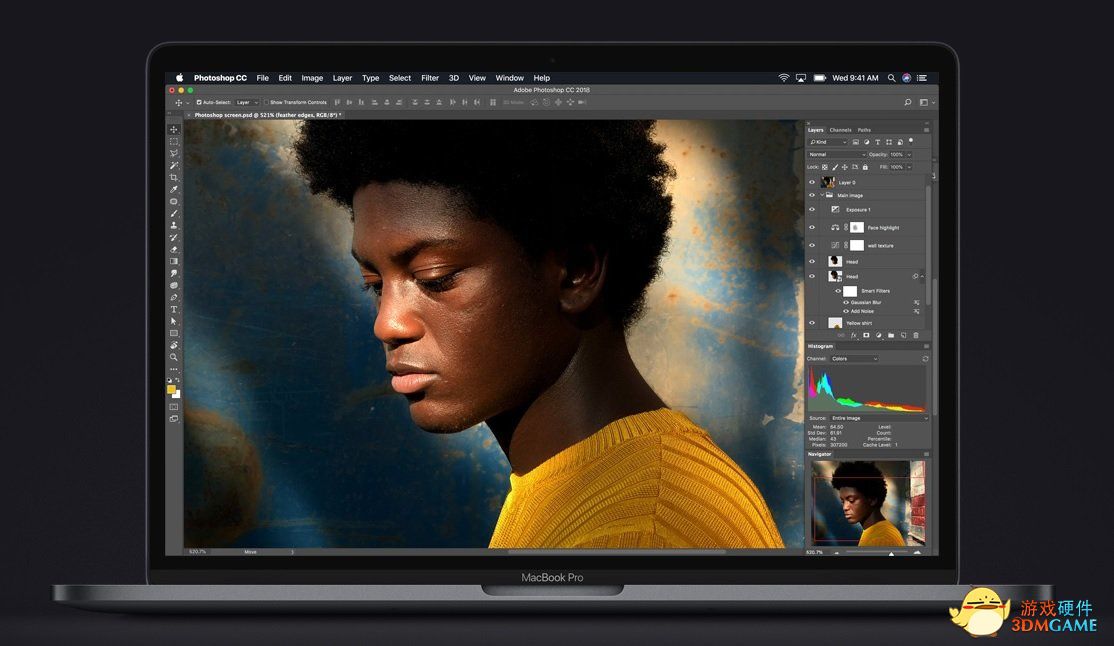Select the Pen tool
The width and height of the screenshot is (1114, 646).
(x=174, y=297)
